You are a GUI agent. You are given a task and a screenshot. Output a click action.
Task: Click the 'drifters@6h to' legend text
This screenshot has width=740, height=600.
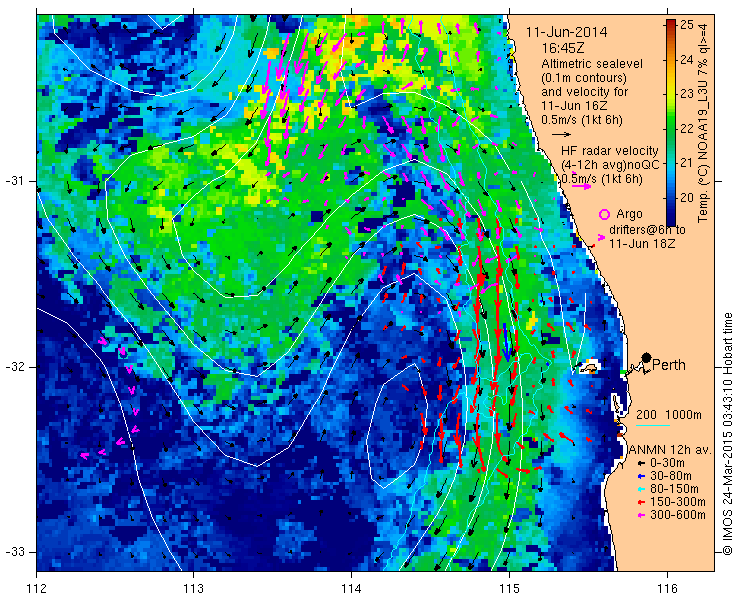648,230
